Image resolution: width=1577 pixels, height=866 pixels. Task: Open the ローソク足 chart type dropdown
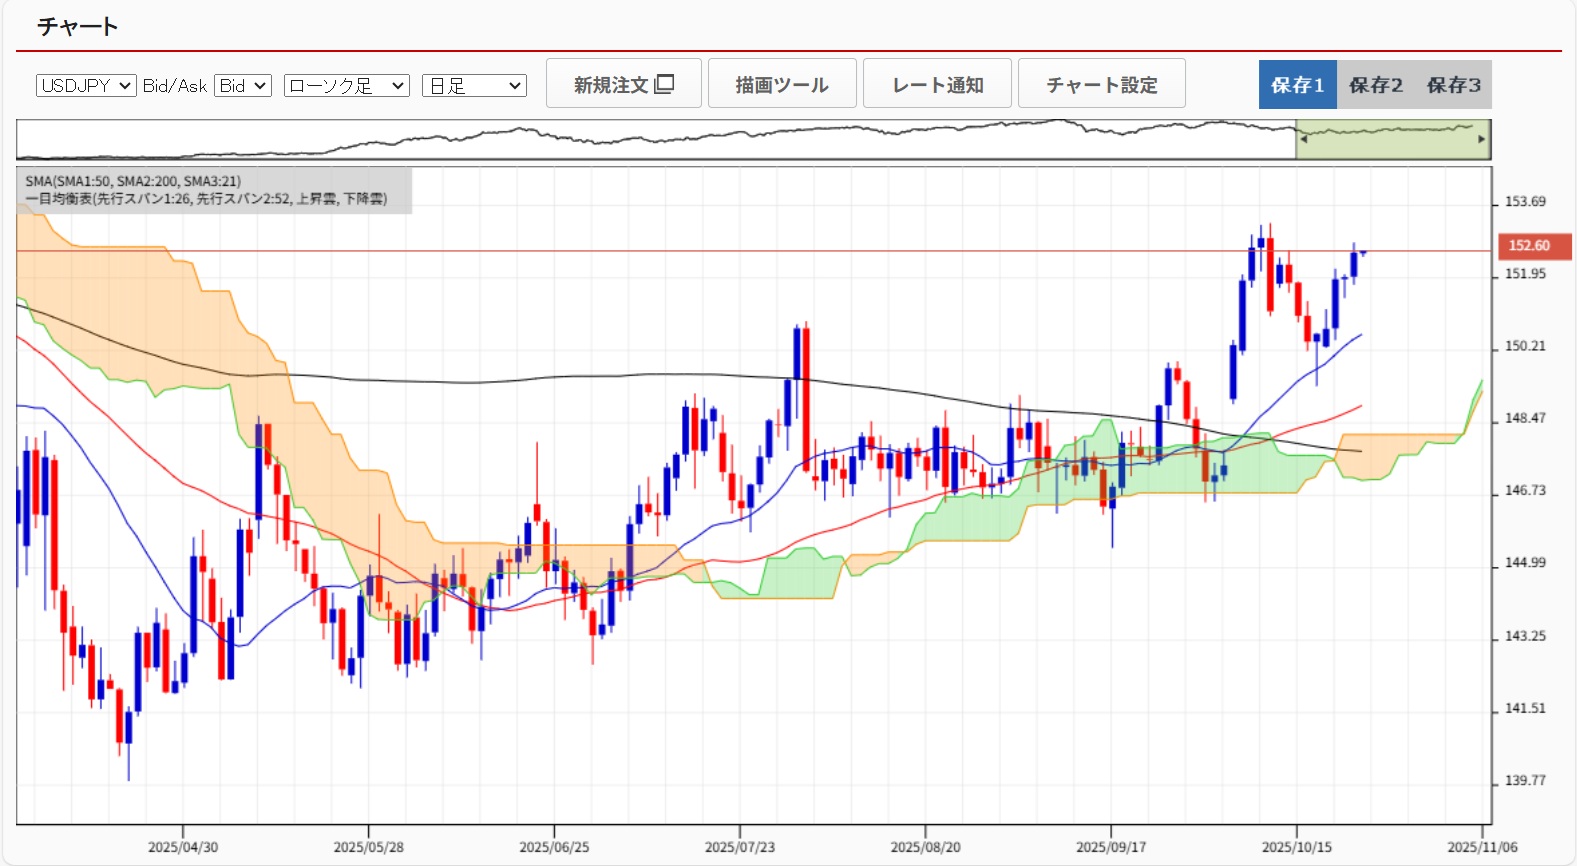pyautogui.click(x=346, y=86)
